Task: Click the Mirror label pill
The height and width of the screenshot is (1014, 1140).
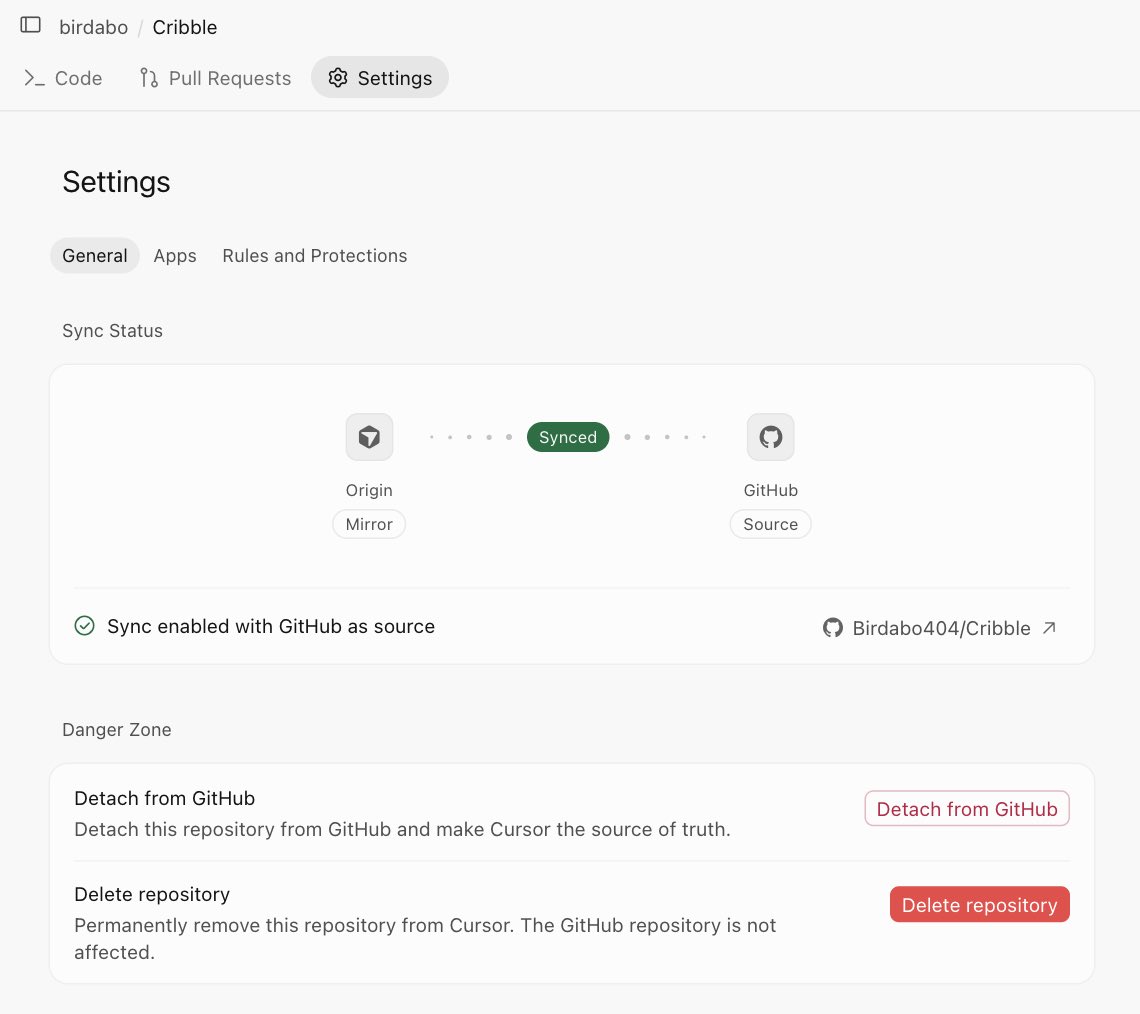Action: pos(369,524)
